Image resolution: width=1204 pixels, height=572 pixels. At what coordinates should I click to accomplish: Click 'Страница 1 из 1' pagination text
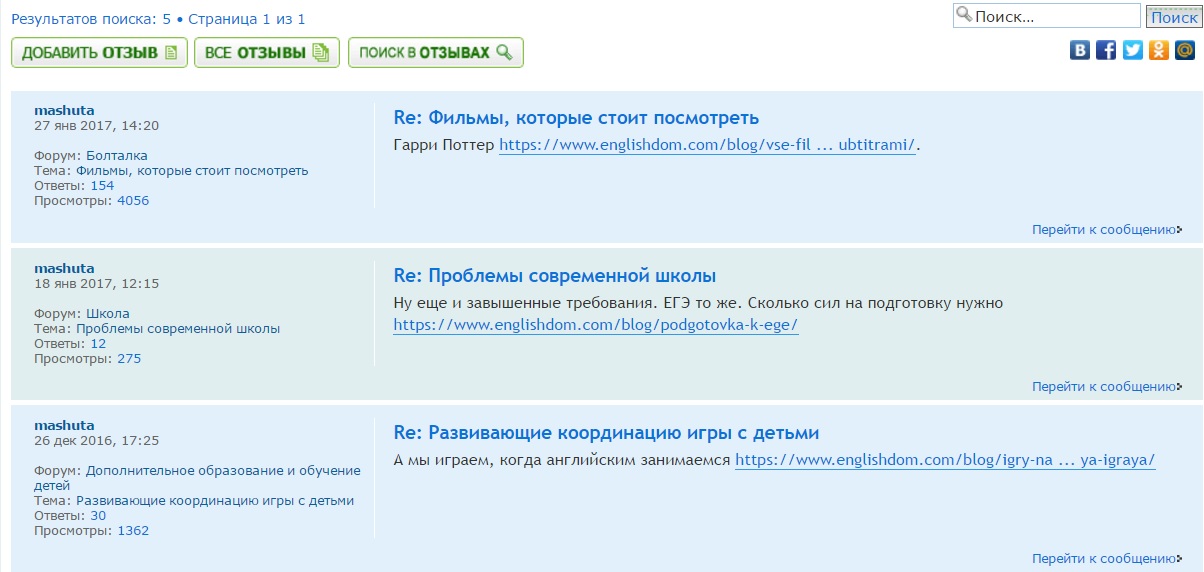pyautogui.click(x=246, y=18)
